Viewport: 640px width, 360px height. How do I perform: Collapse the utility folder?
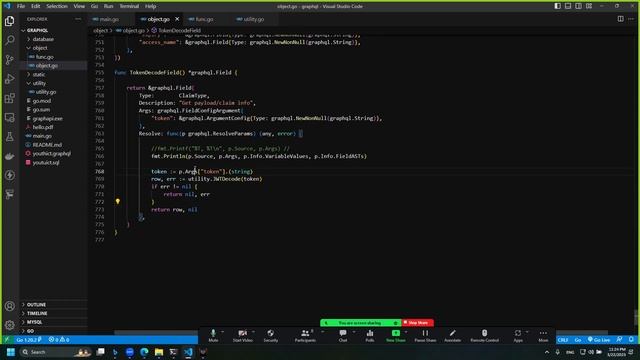tap(39, 83)
